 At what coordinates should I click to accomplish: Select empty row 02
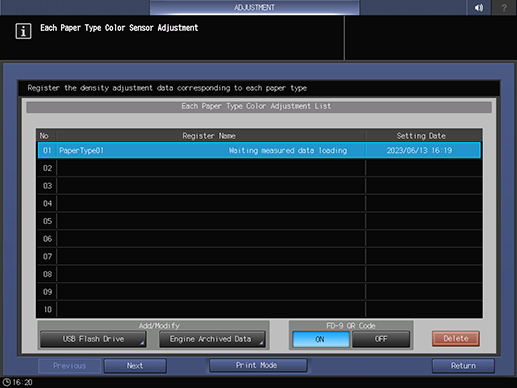click(259, 168)
